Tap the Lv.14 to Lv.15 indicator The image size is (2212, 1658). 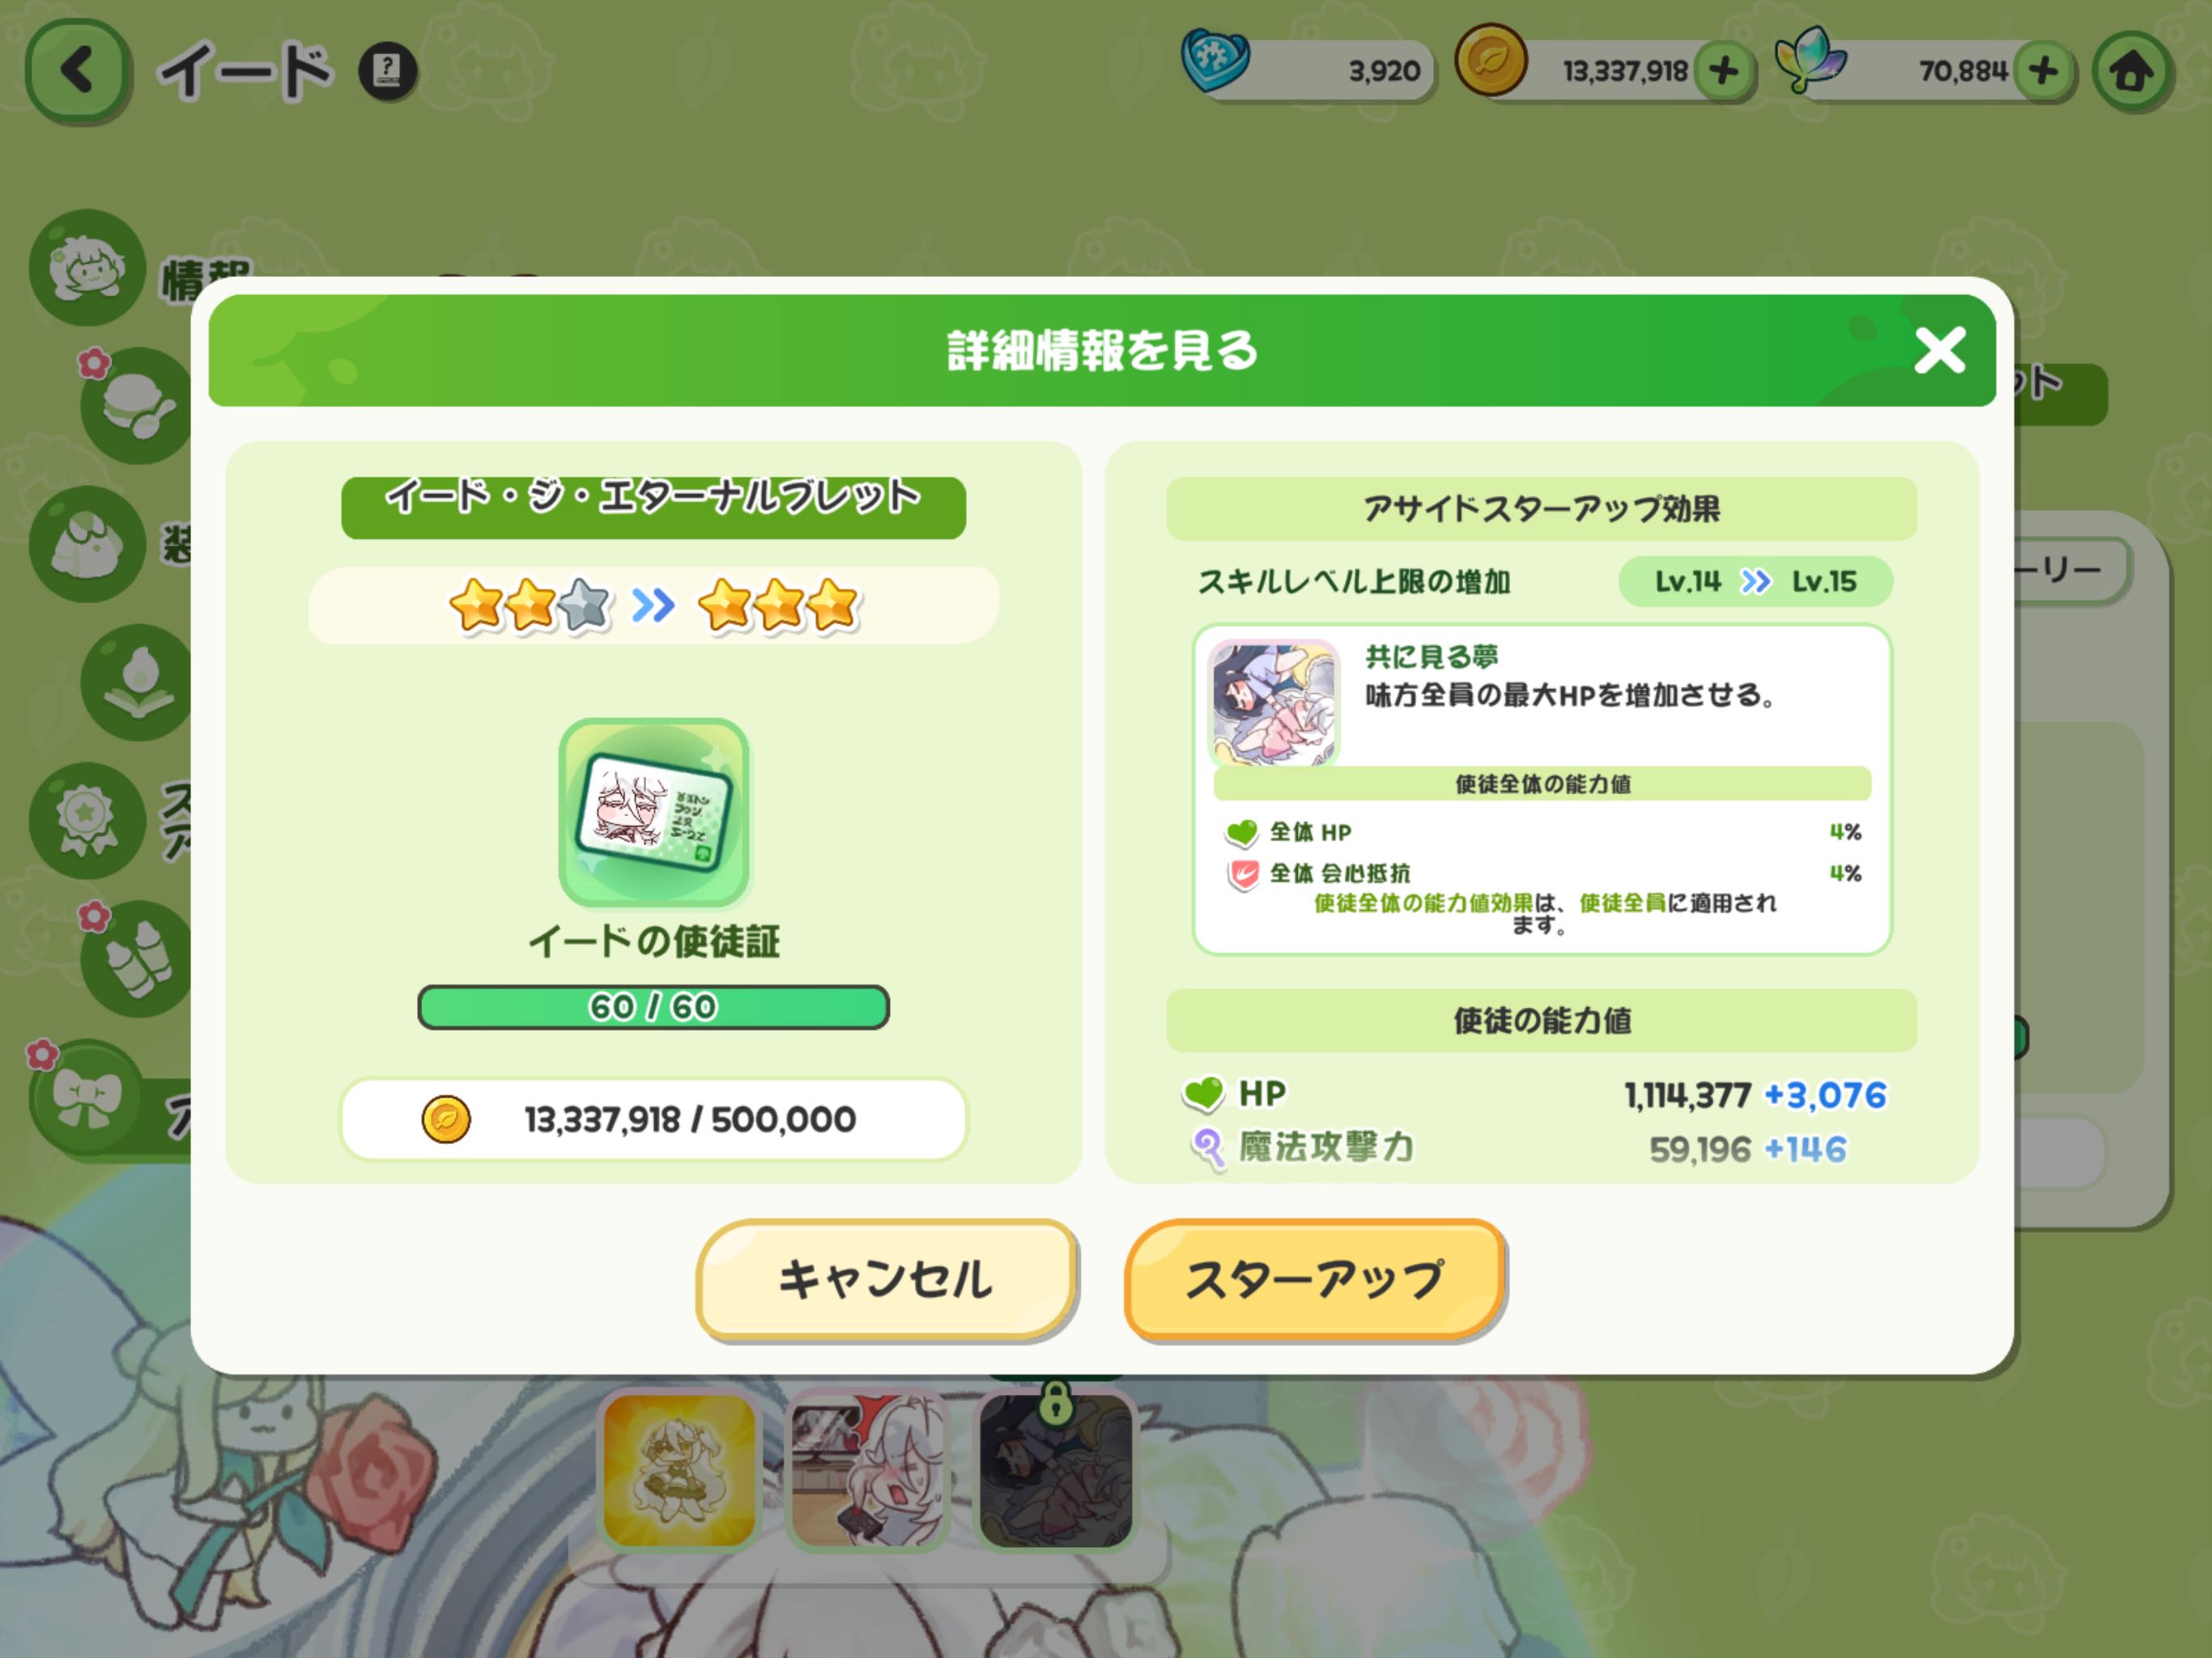[1755, 581]
